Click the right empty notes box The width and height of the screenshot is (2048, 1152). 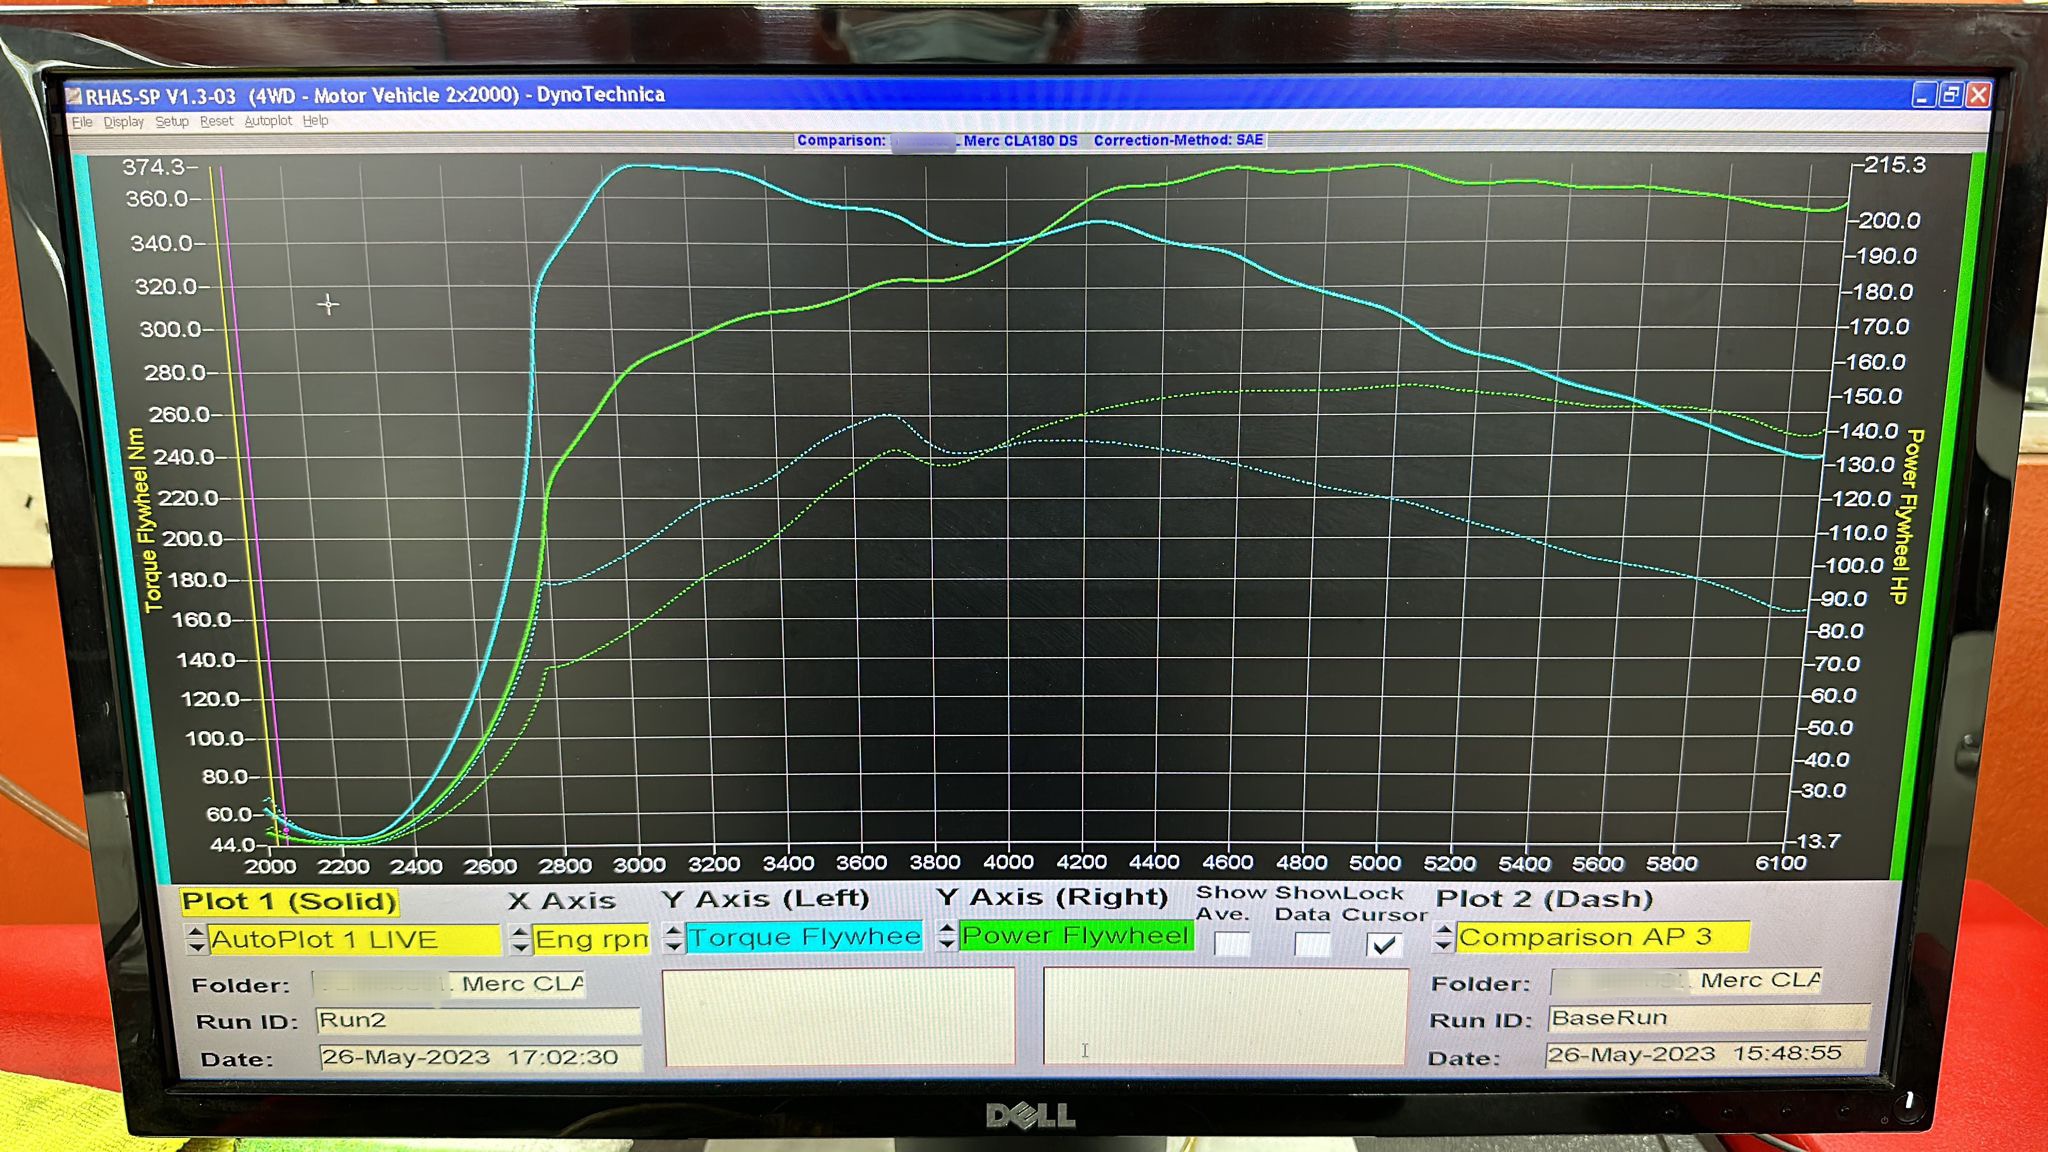click(x=1225, y=1016)
